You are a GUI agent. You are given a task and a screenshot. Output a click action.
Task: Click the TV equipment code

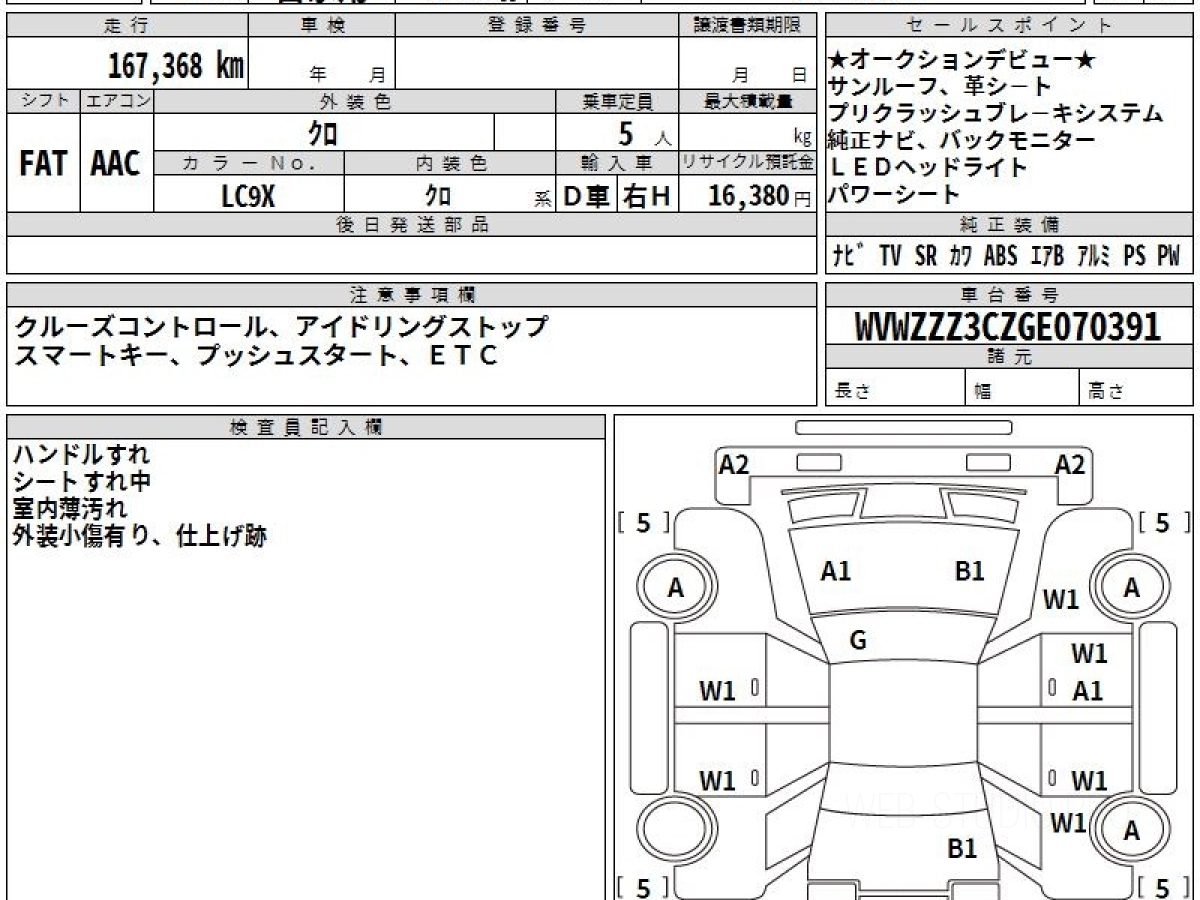(890, 256)
